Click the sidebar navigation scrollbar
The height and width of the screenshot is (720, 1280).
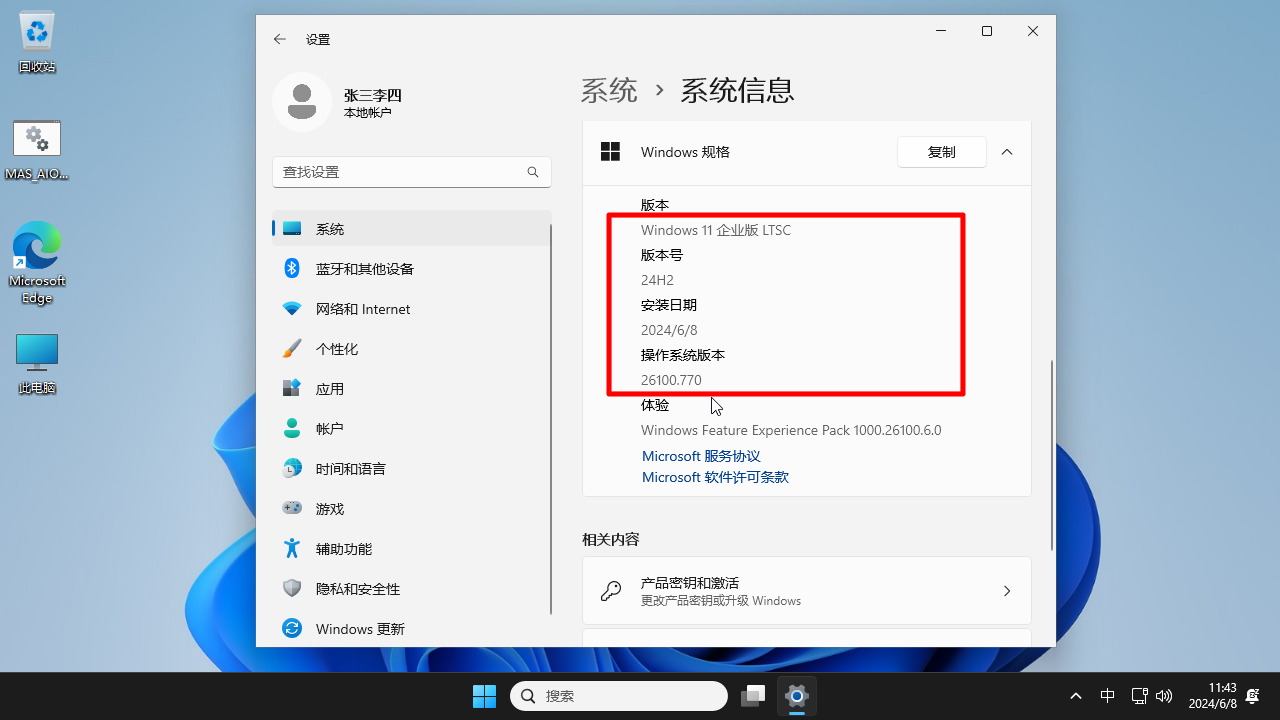551,420
